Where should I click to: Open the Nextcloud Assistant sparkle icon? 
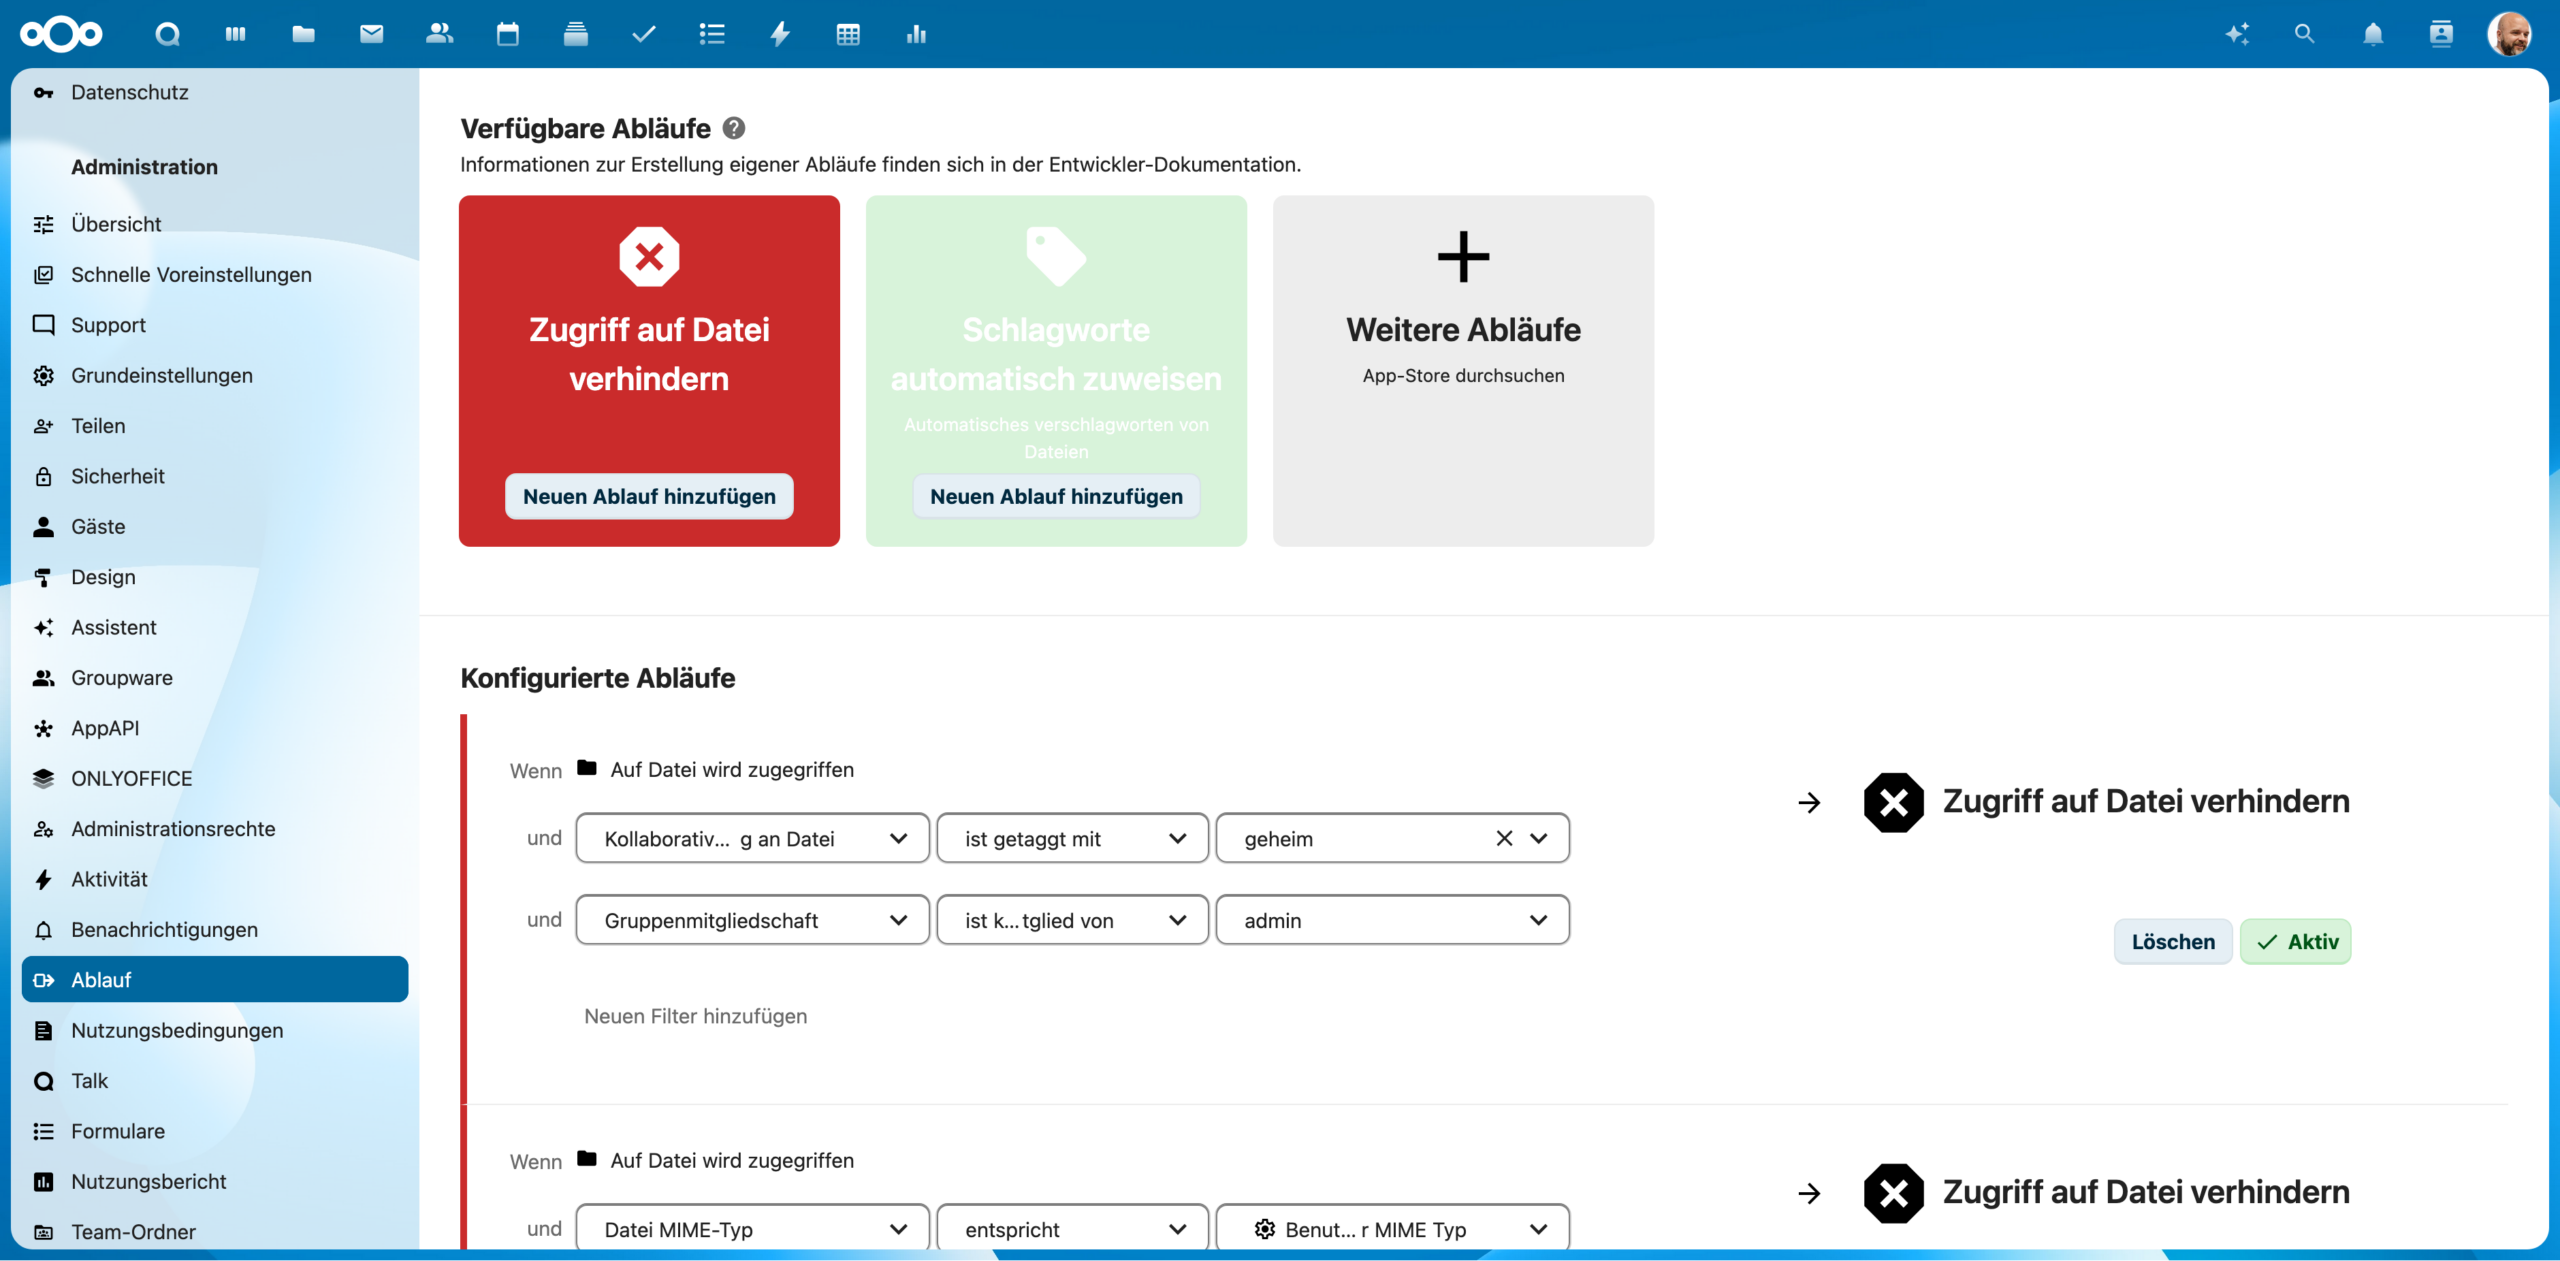tap(2237, 34)
